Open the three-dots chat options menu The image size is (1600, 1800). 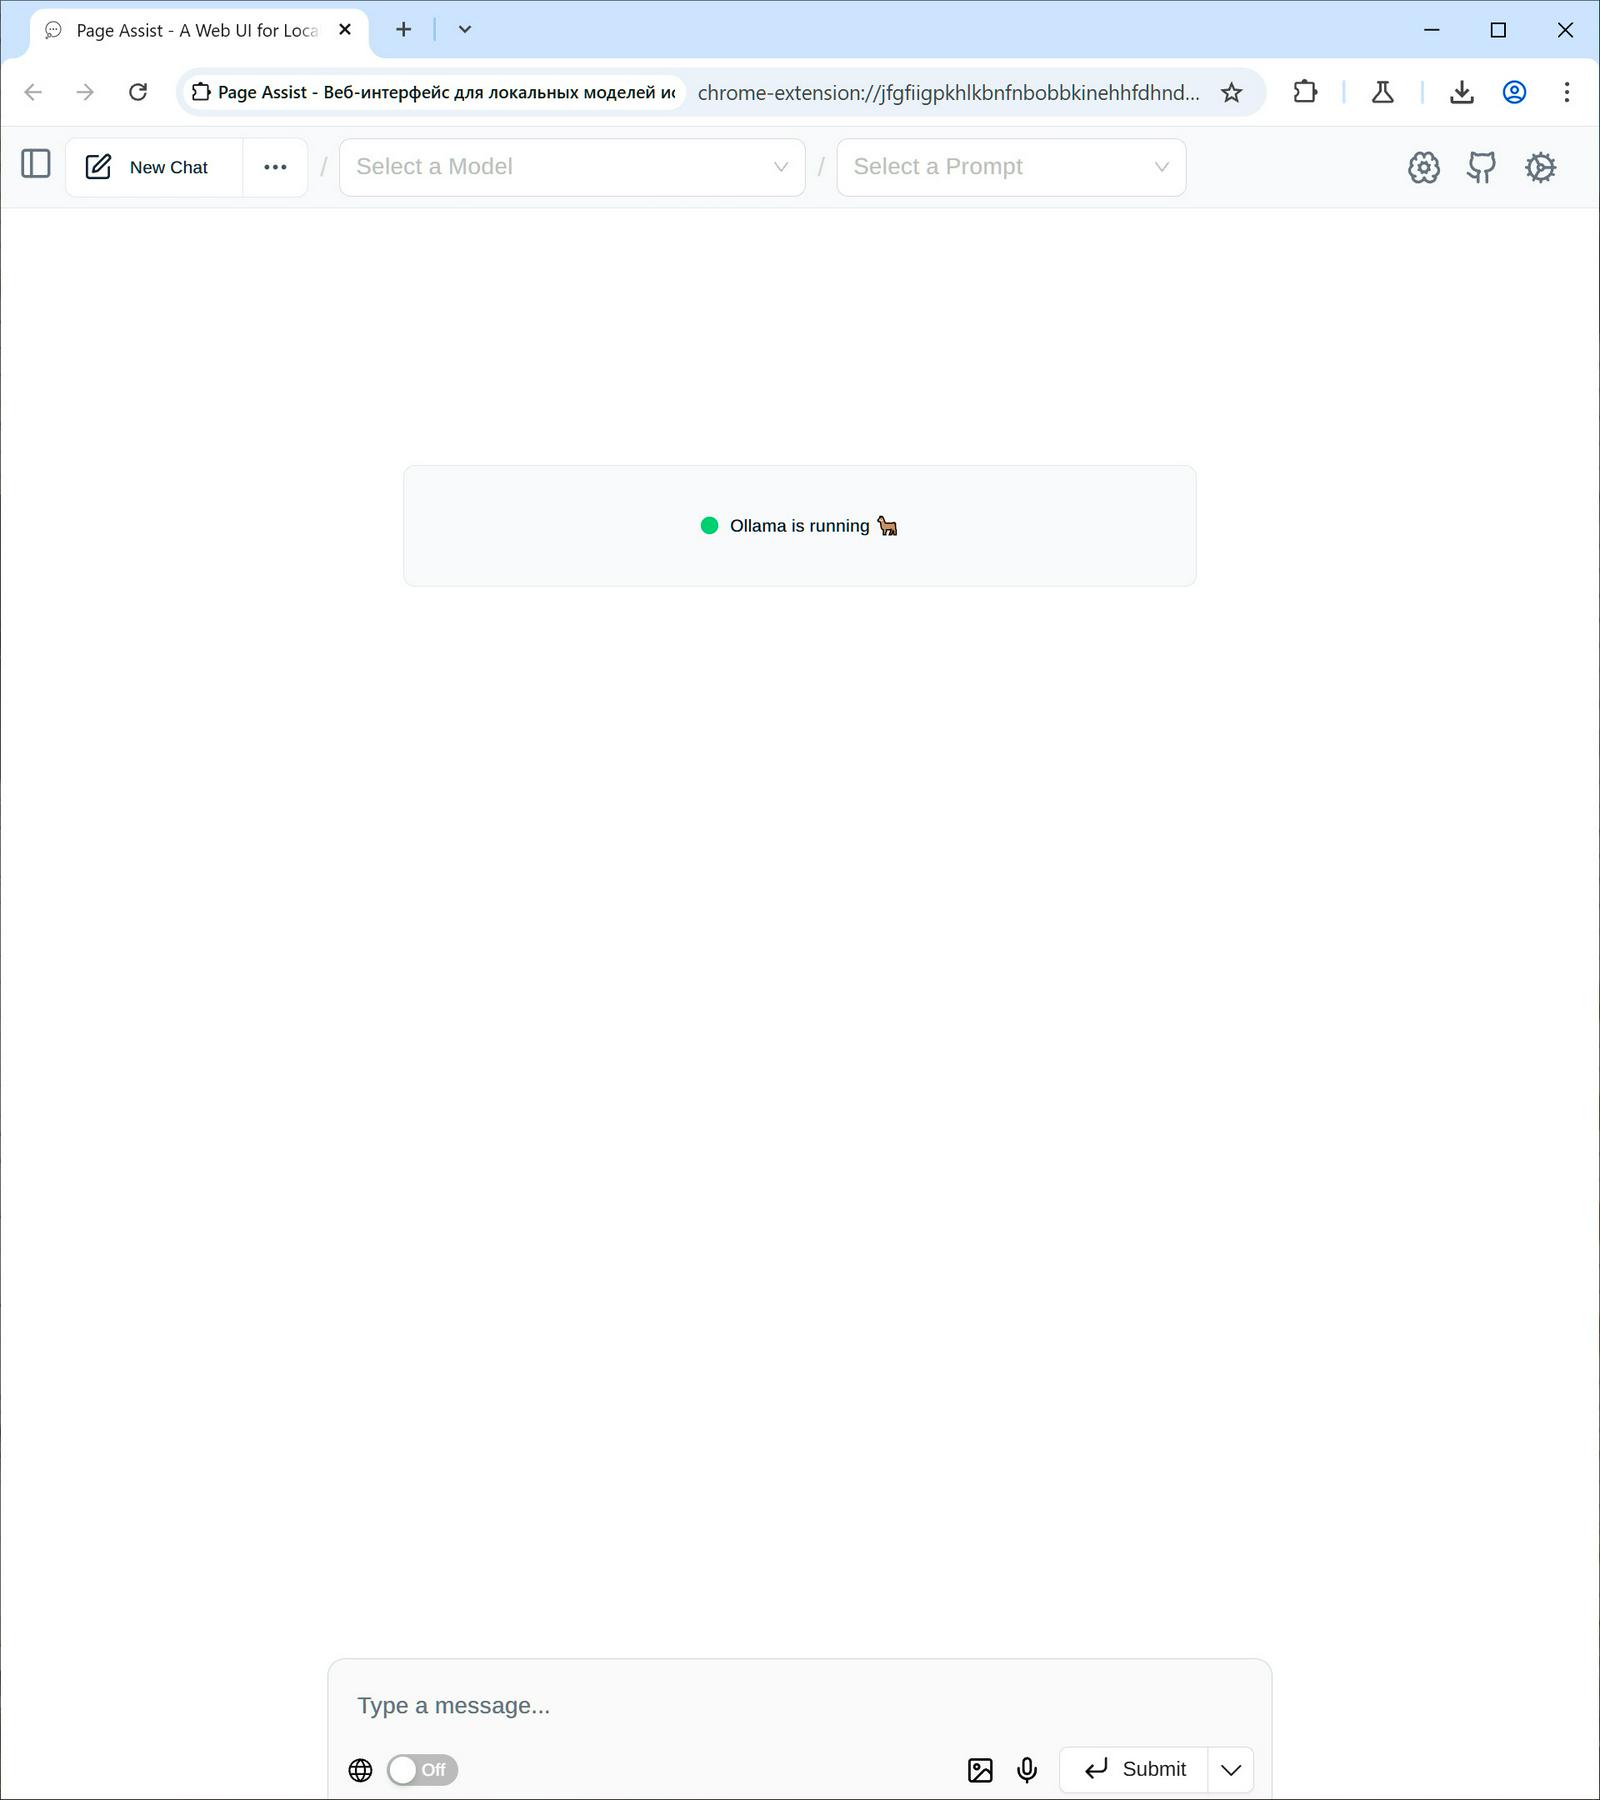(275, 167)
